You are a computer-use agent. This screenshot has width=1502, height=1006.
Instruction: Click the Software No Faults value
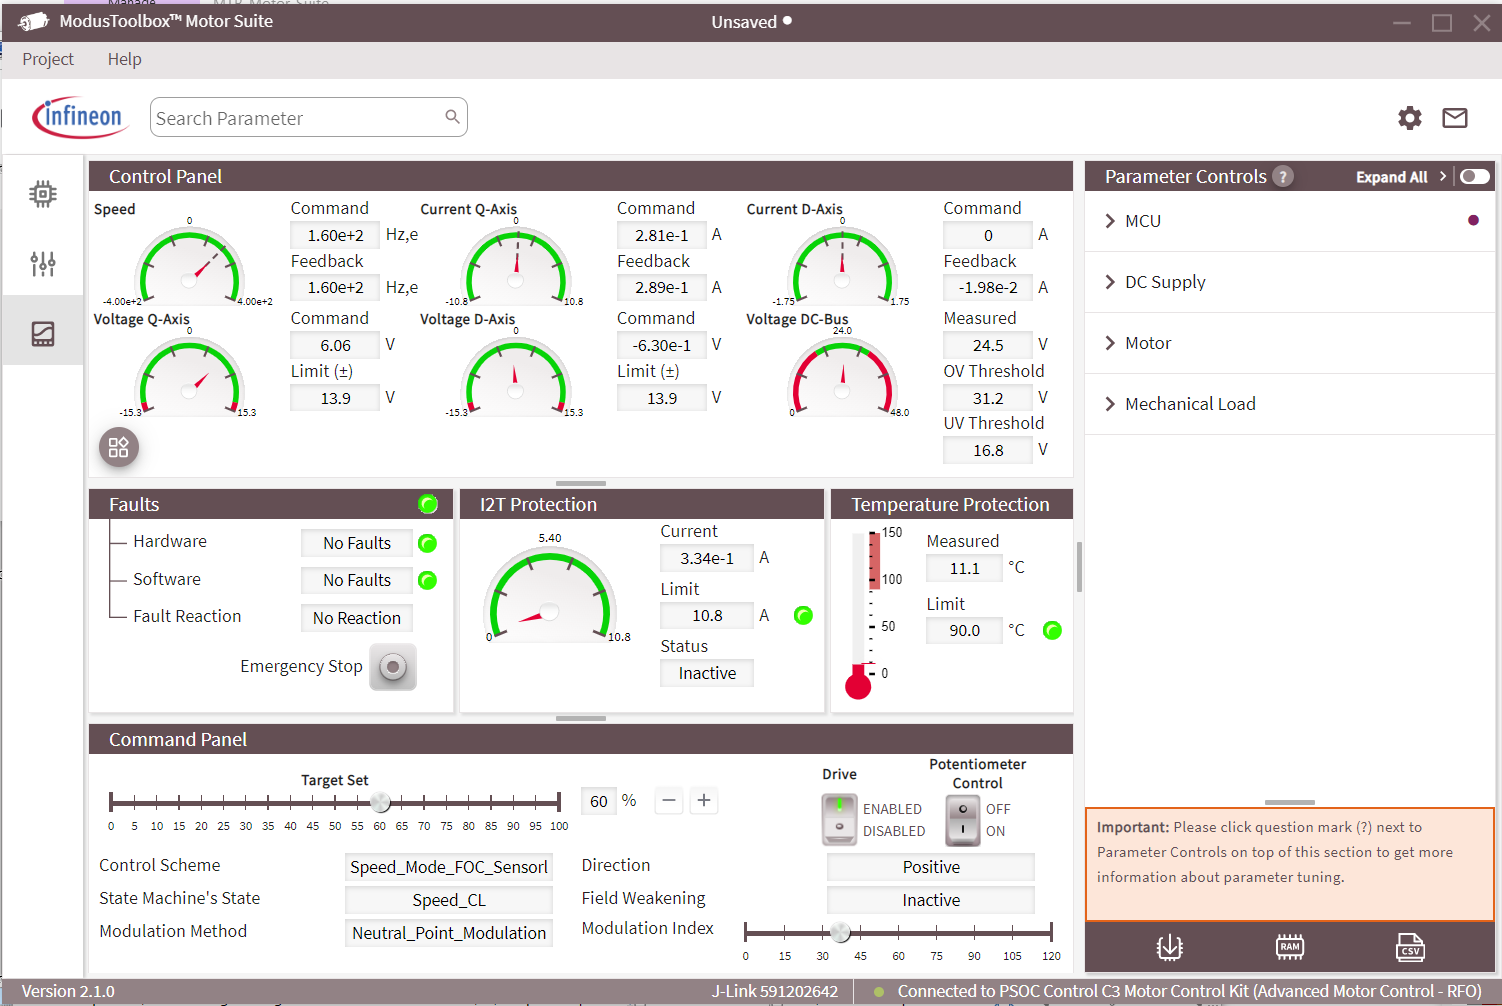tap(357, 580)
